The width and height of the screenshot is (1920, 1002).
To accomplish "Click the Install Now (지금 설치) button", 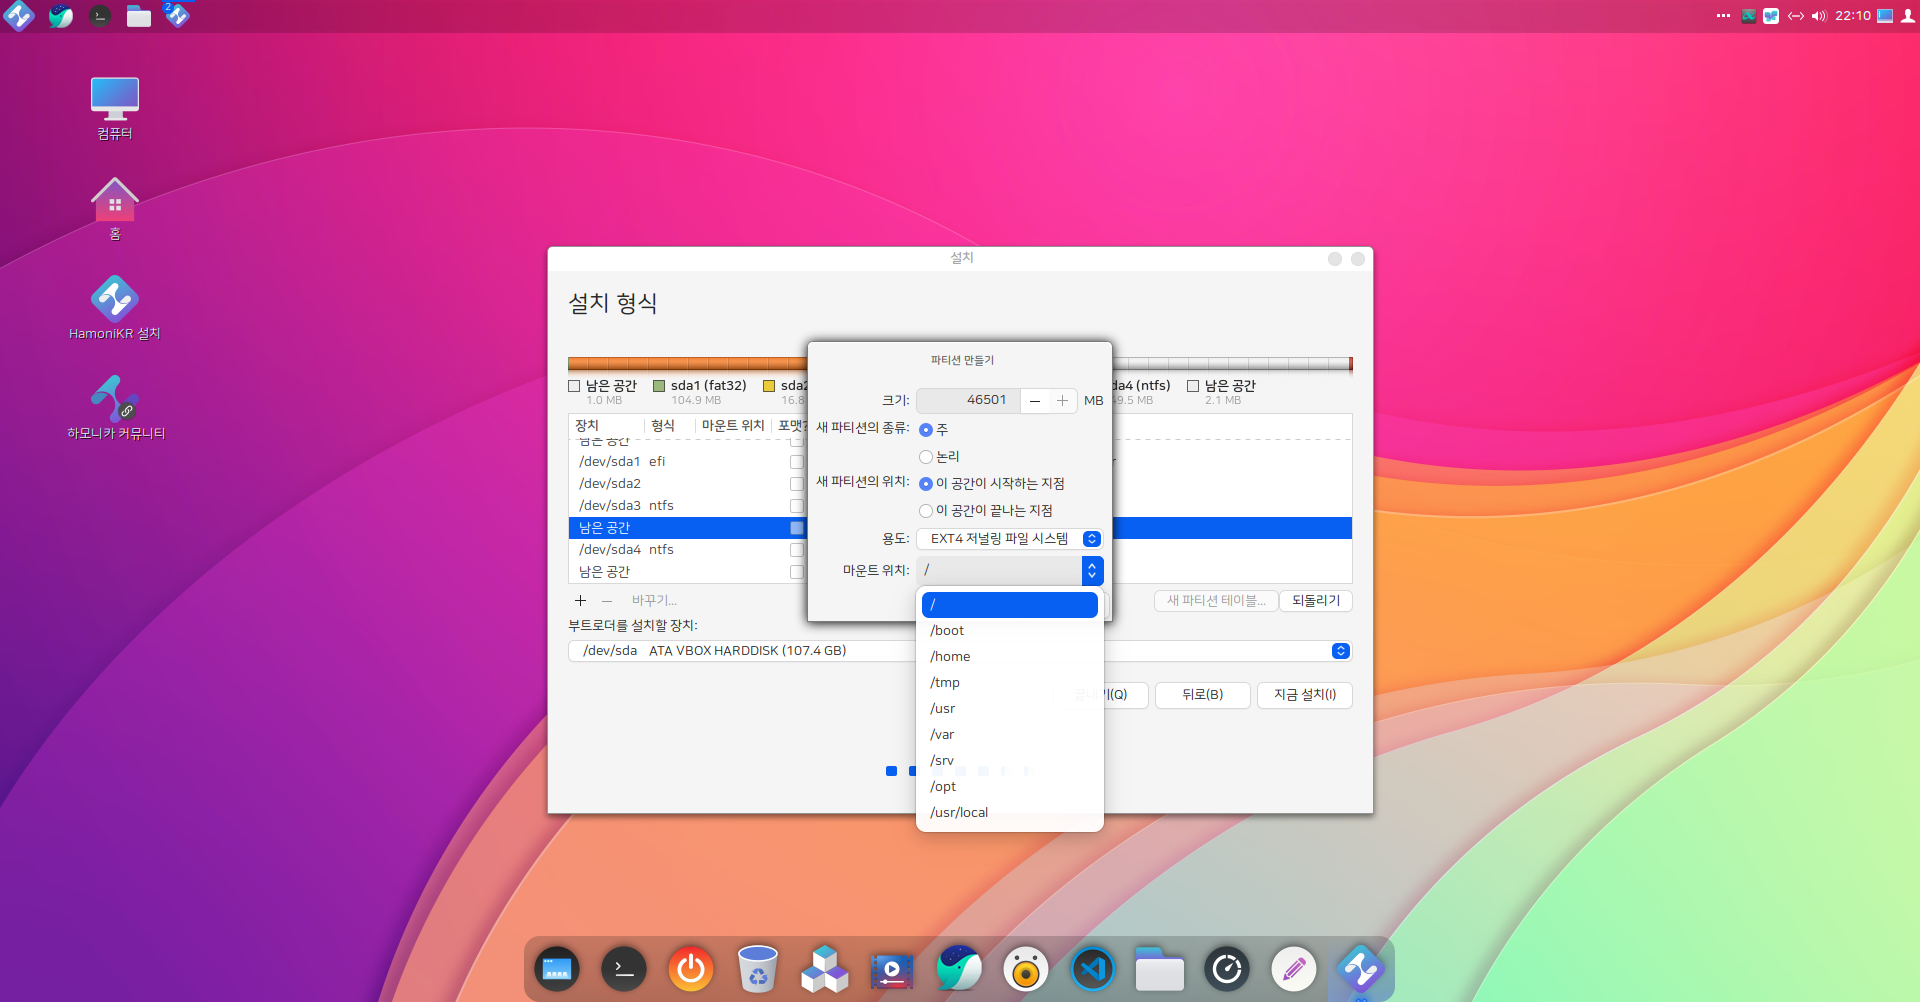I will 1304,695.
